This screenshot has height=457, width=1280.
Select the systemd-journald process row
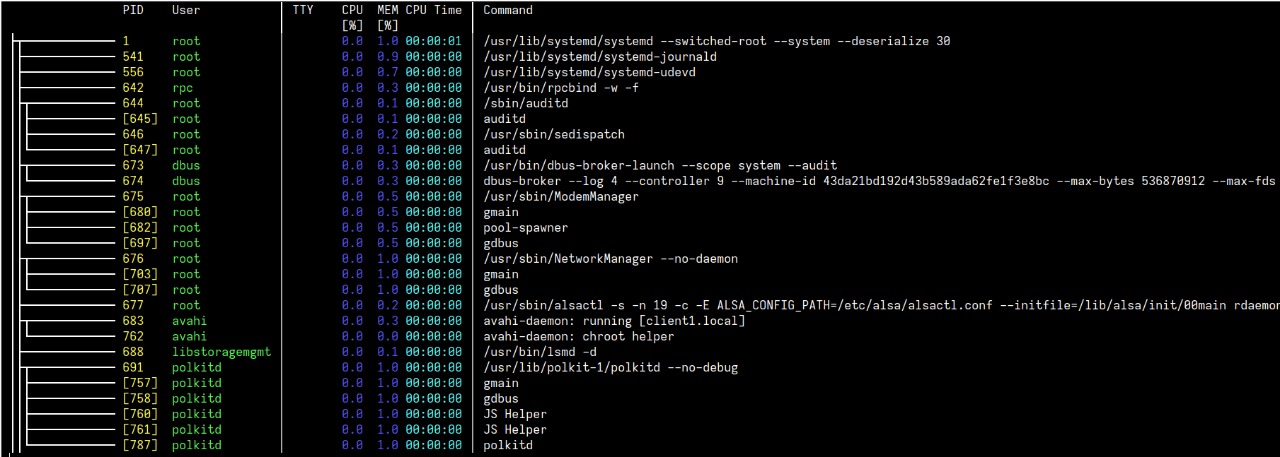point(640,57)
